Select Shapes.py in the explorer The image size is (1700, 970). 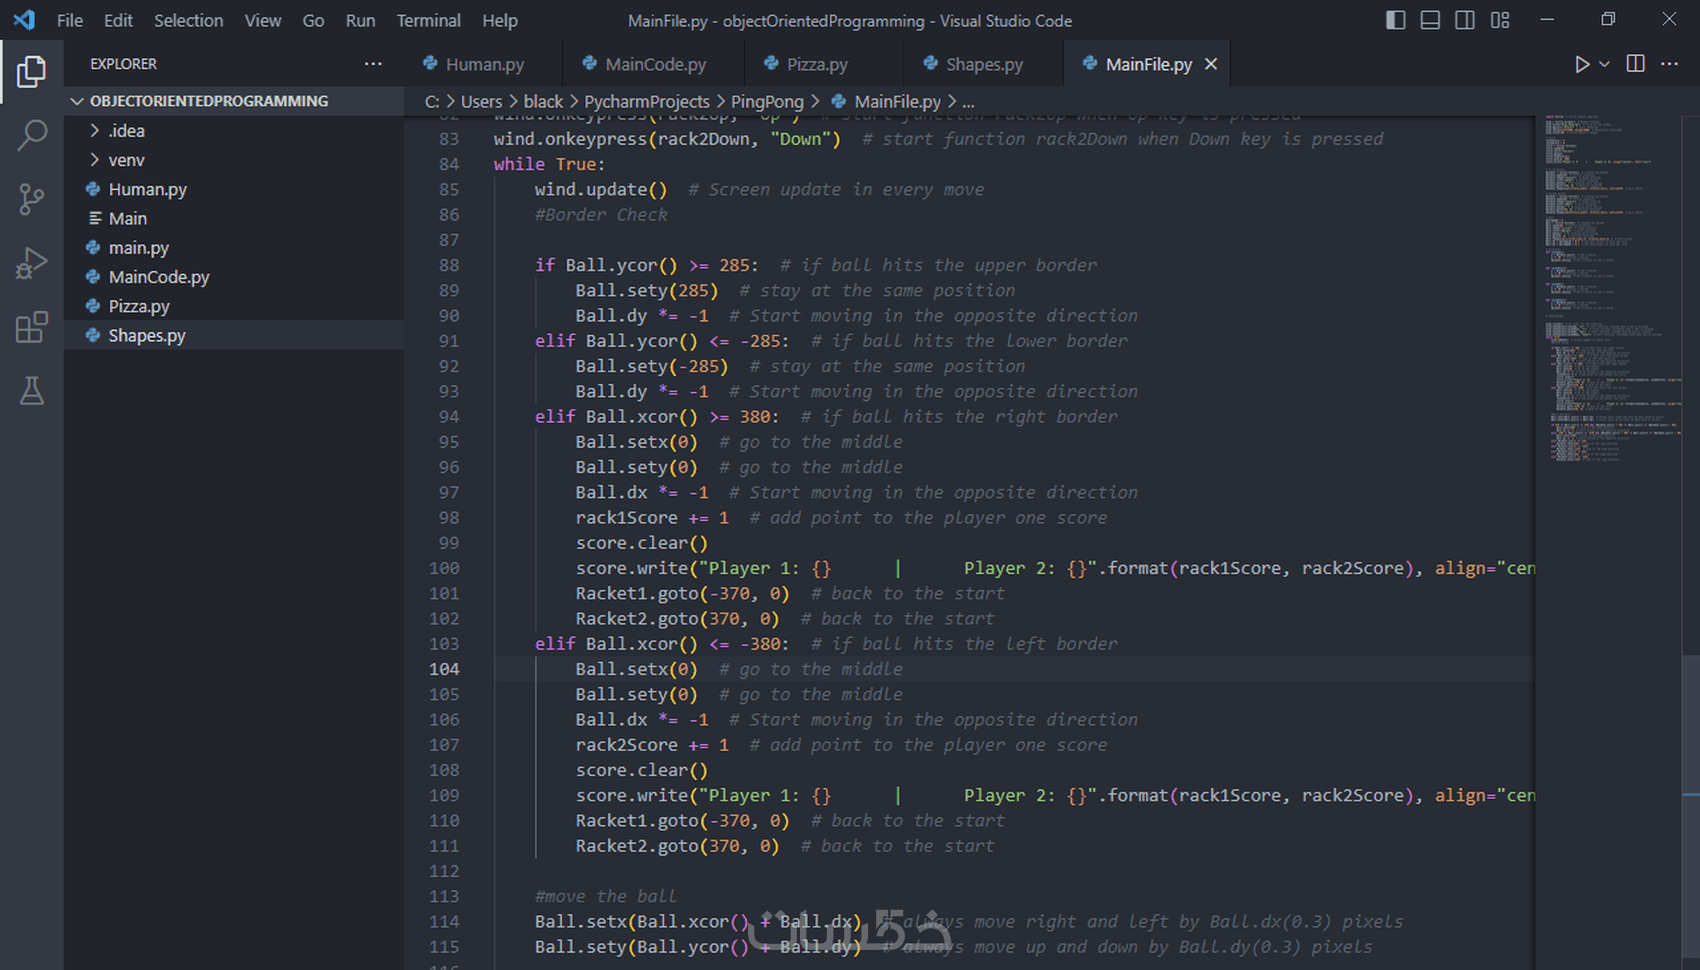234,335
